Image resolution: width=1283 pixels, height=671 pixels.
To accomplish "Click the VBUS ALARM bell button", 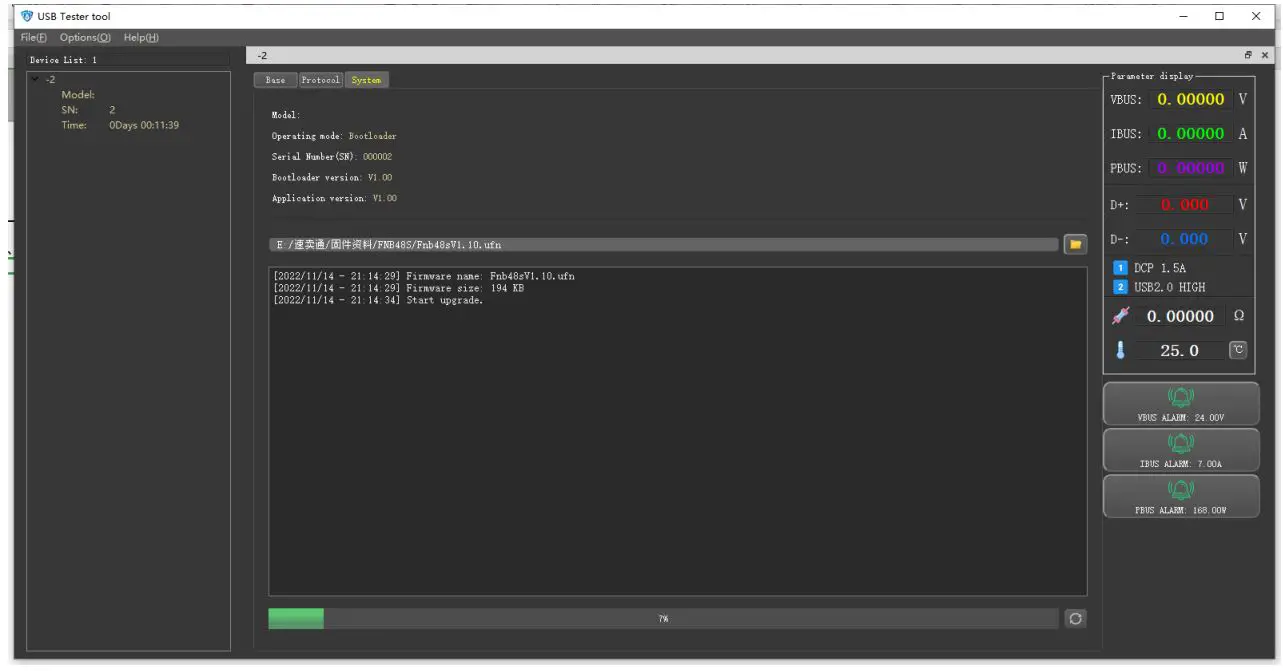I will coord(1181,404).
